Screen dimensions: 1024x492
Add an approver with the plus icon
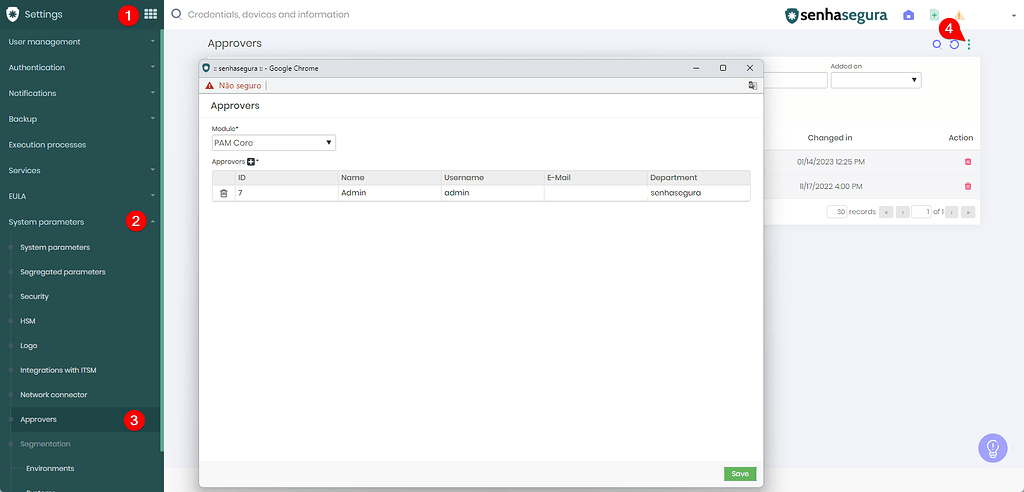tap(251, 161)
